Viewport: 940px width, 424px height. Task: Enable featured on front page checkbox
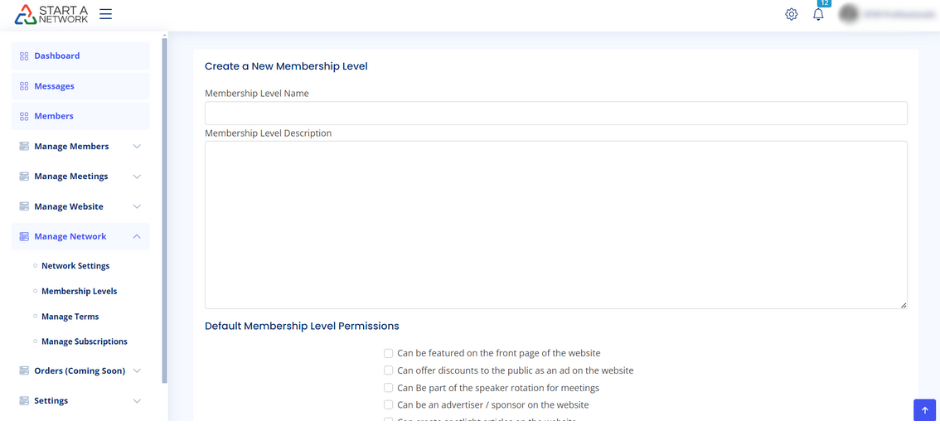tap(389, 353)
